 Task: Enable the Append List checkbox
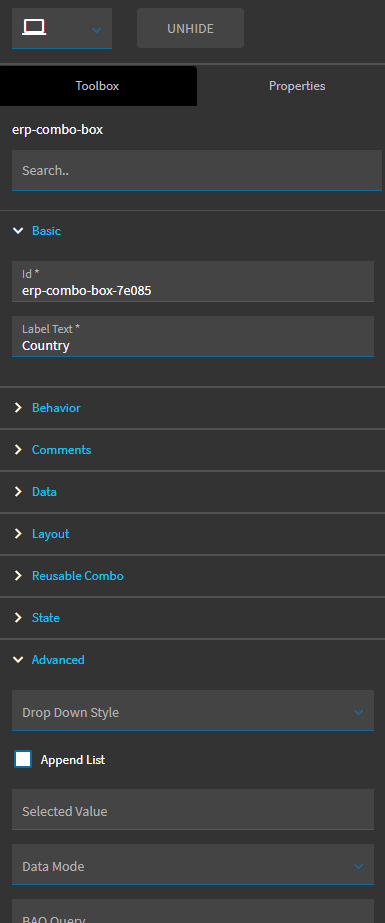[23, 759]
